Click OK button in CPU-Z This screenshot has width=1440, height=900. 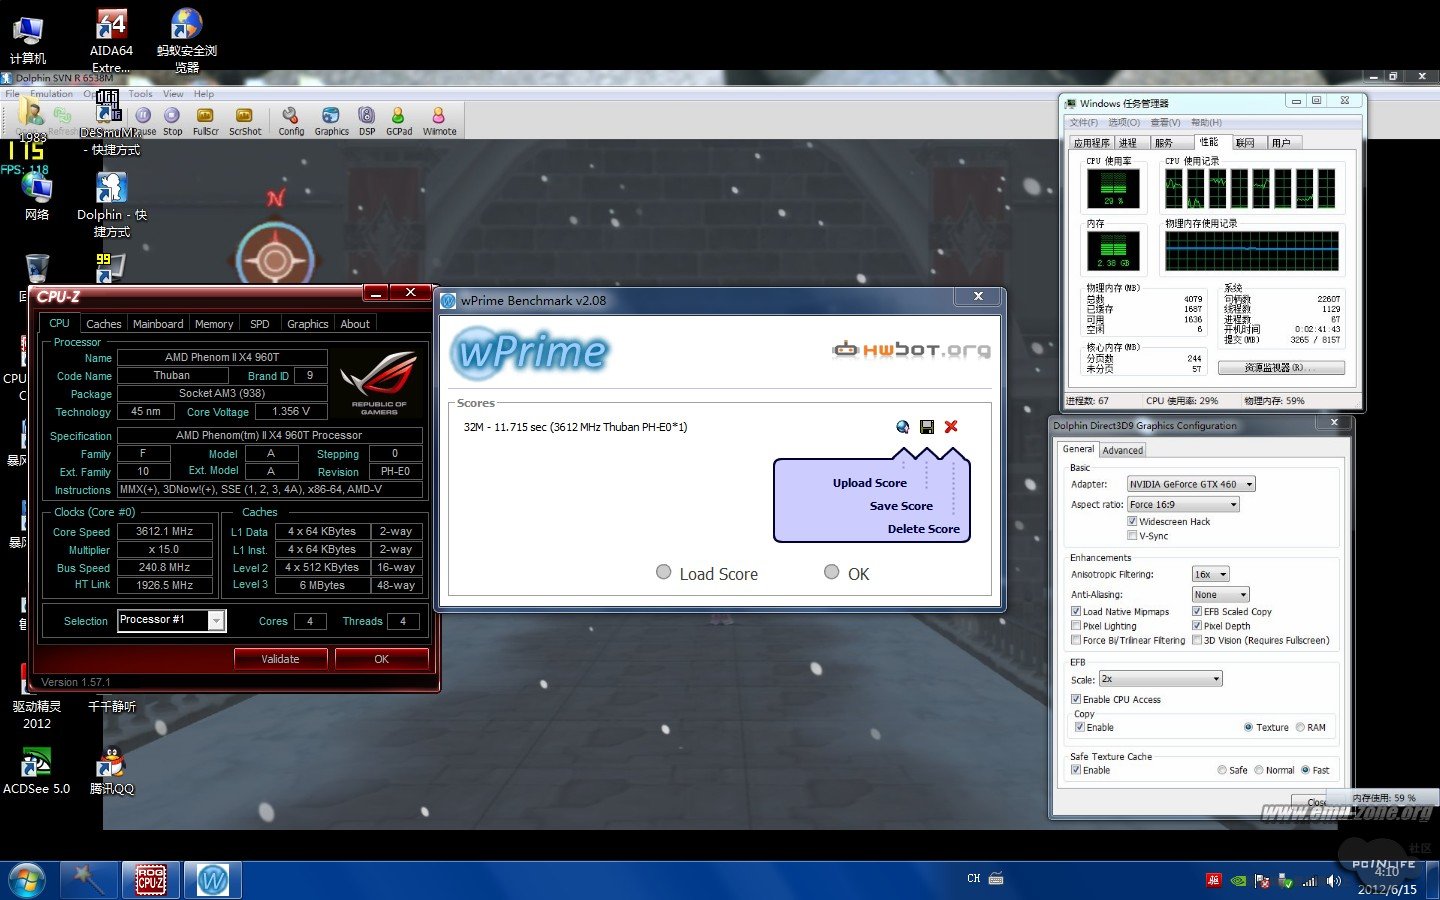coord(381,659)
